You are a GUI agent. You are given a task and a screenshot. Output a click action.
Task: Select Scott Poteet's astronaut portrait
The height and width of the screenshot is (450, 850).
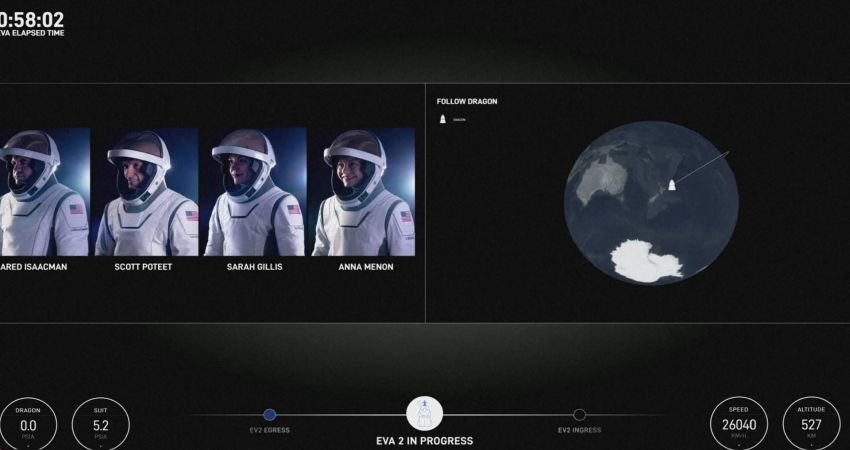(x=146, y=192)
